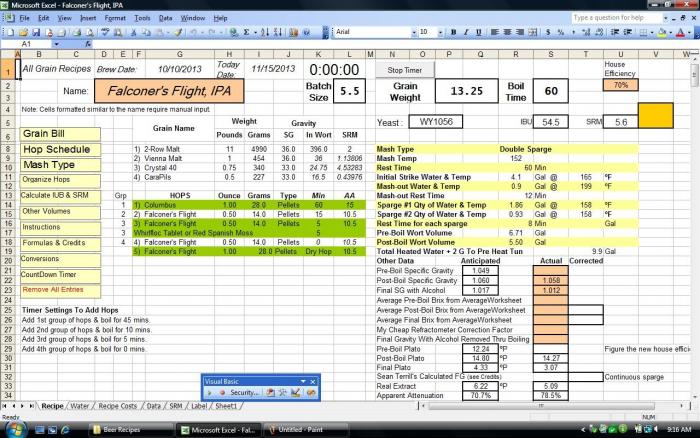This screenshot has height=438, width=700.
Task: Click the Increase Decimal icon
Action: tap(586, 32)
